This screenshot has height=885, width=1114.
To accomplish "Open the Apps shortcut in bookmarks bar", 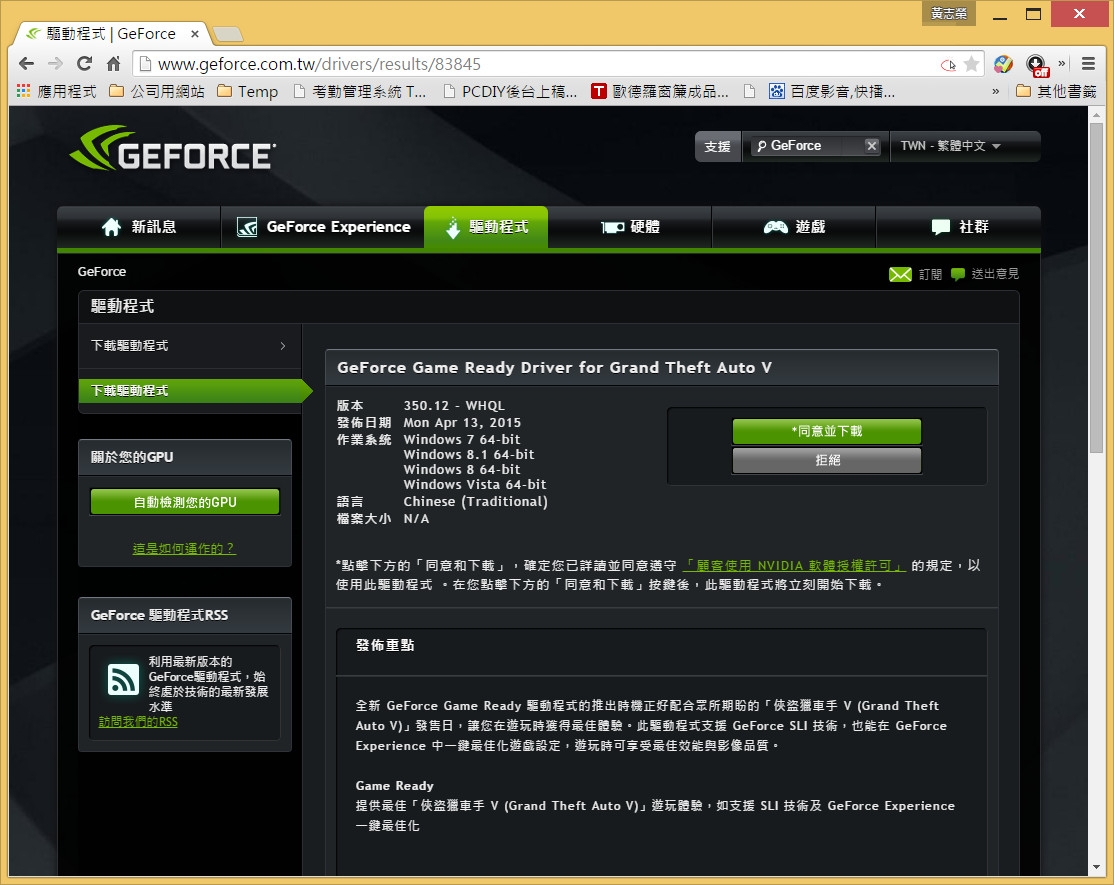I will tap(56, 92).
